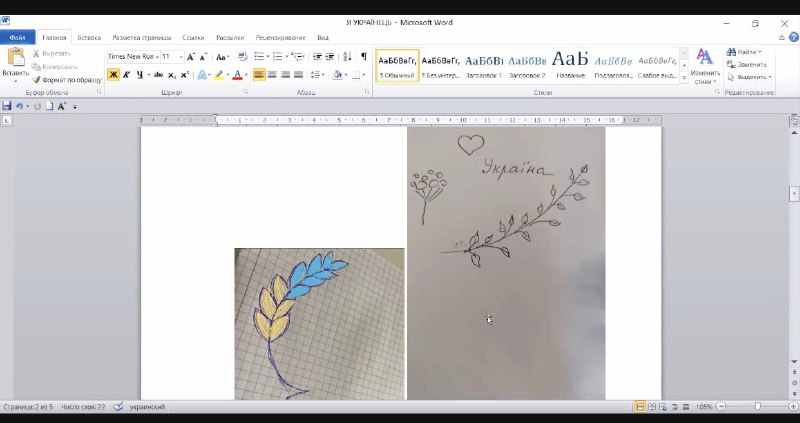Click the Undo icon in quick access toolbar
The height and width of the screenshot is (423, 800).
point(19,106)
